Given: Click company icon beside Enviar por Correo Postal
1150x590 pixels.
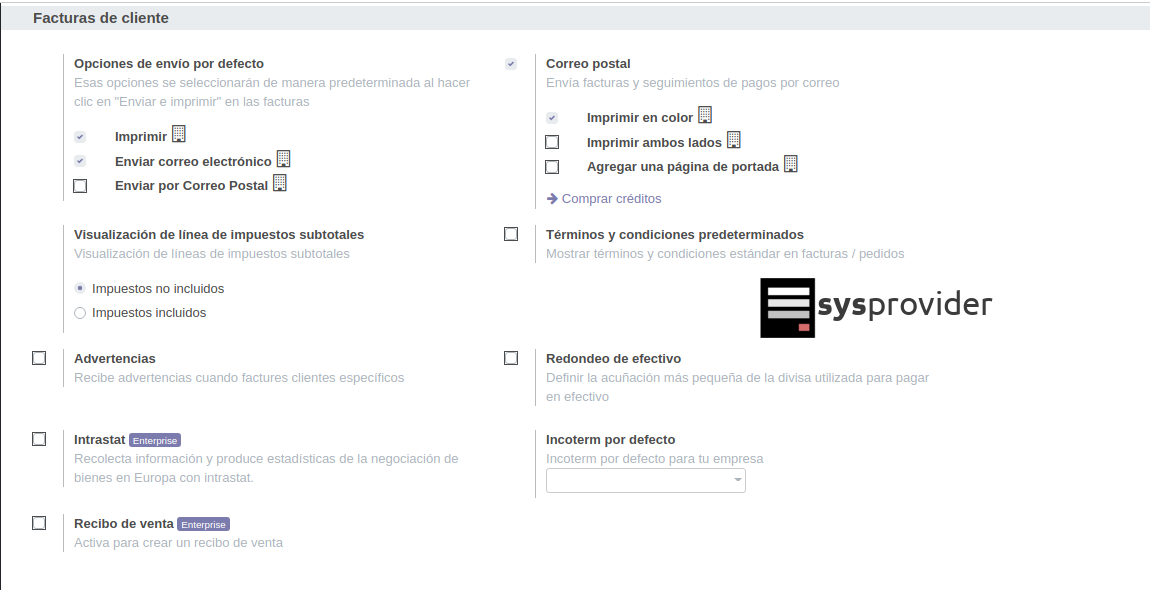Looking at the screenshot, I should [280, 183].
